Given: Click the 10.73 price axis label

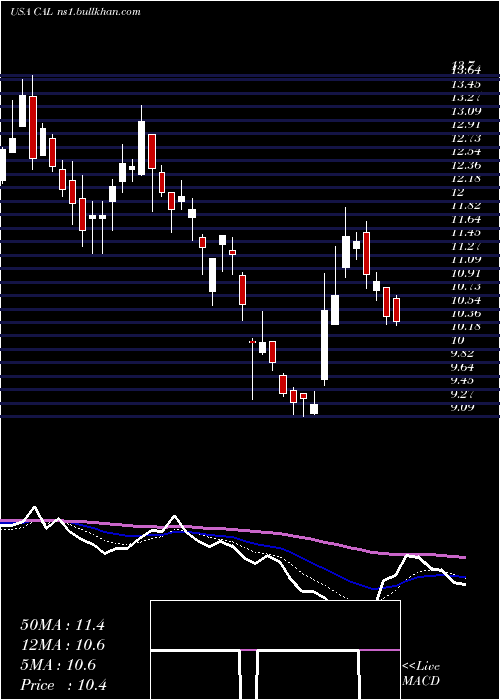Looking at the screenshot, I should coord(467,287).
